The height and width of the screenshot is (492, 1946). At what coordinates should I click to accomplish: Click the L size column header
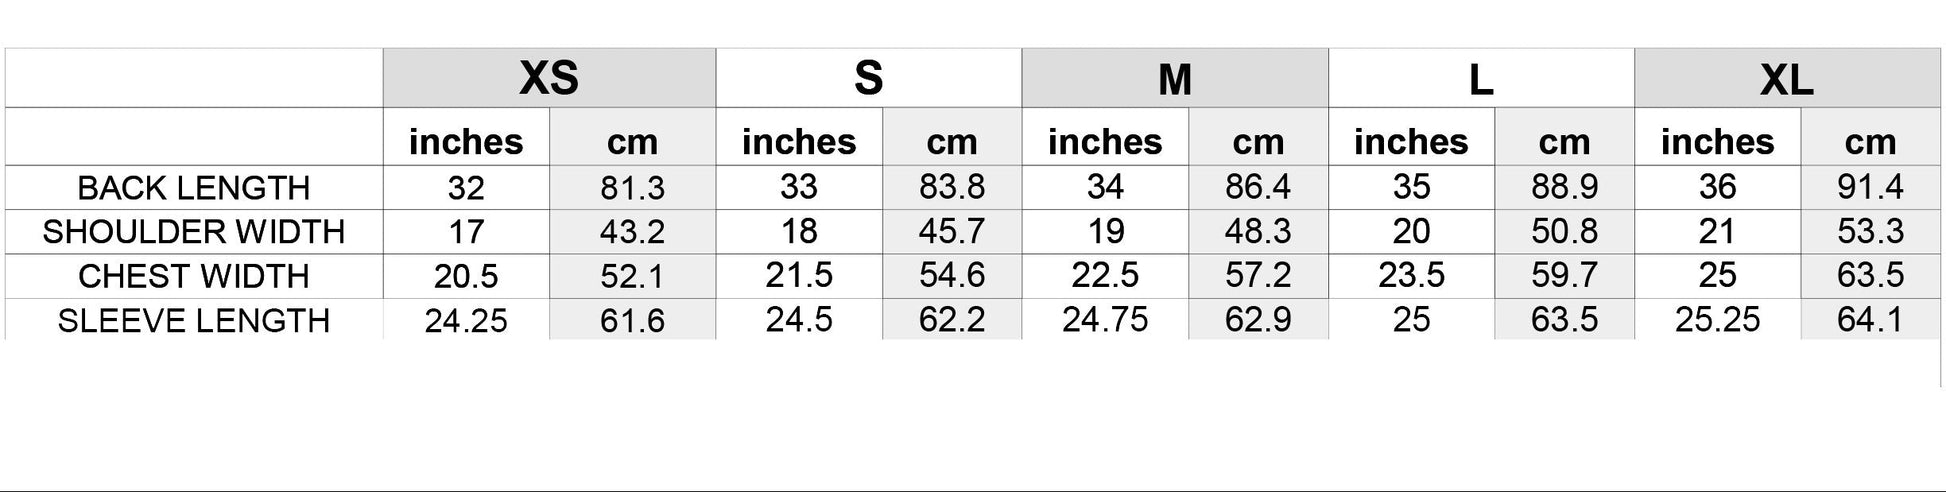tap(1480, 79)
